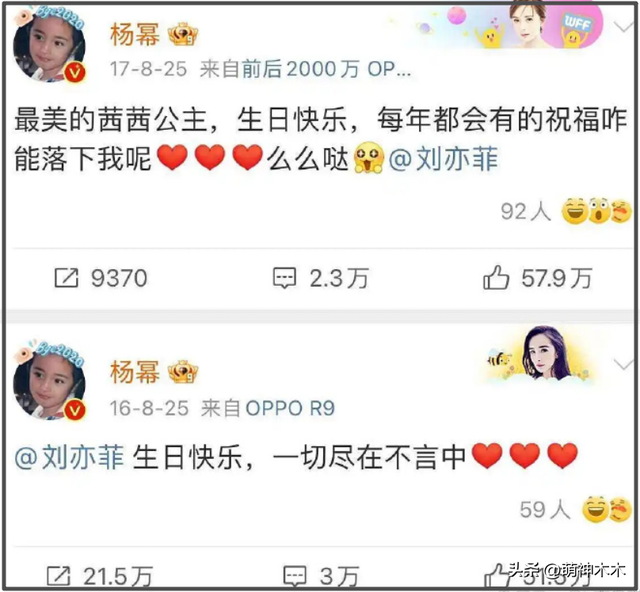View the 59人 emoji reactions
This screenshot has width=640, height=592.
(x=576, y=509)
